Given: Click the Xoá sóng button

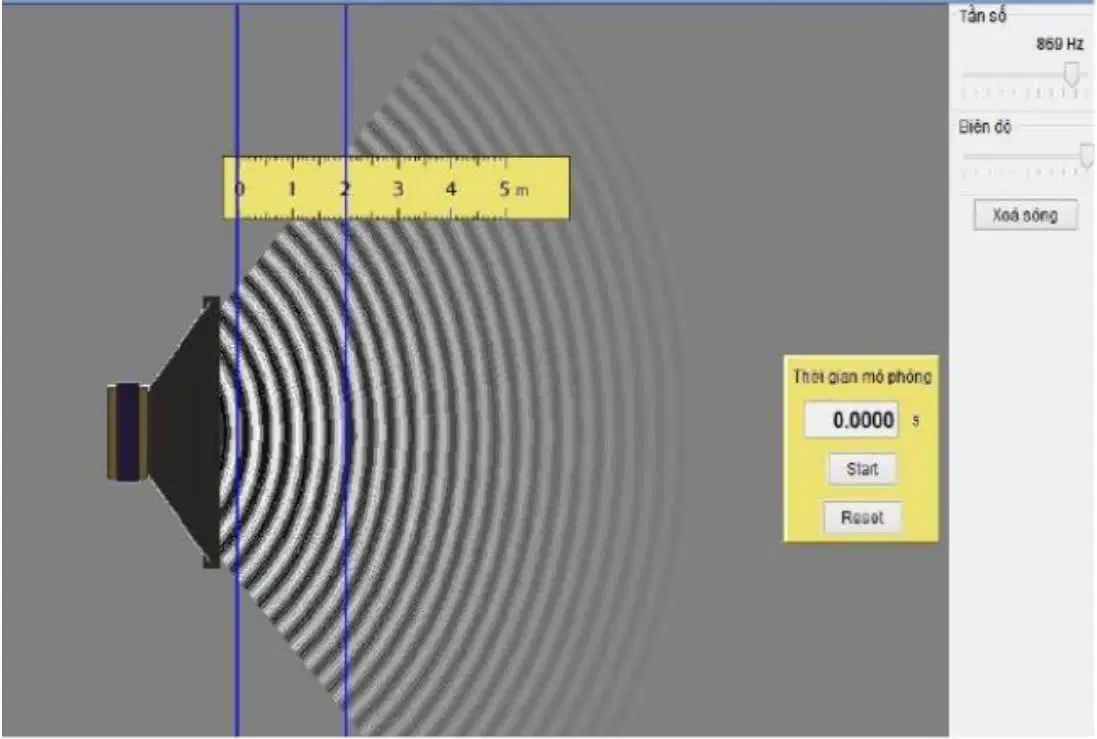Looking at the screenshot, I should 1025,215.
